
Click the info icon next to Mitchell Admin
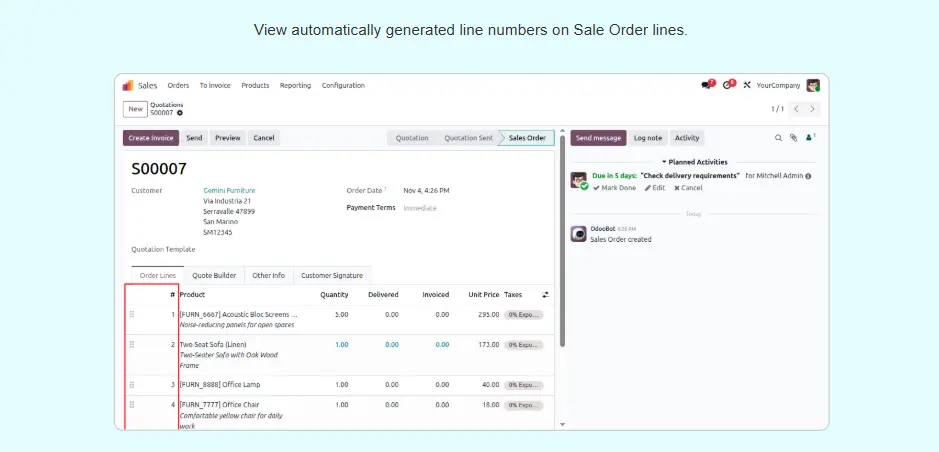tap(808, 176)
